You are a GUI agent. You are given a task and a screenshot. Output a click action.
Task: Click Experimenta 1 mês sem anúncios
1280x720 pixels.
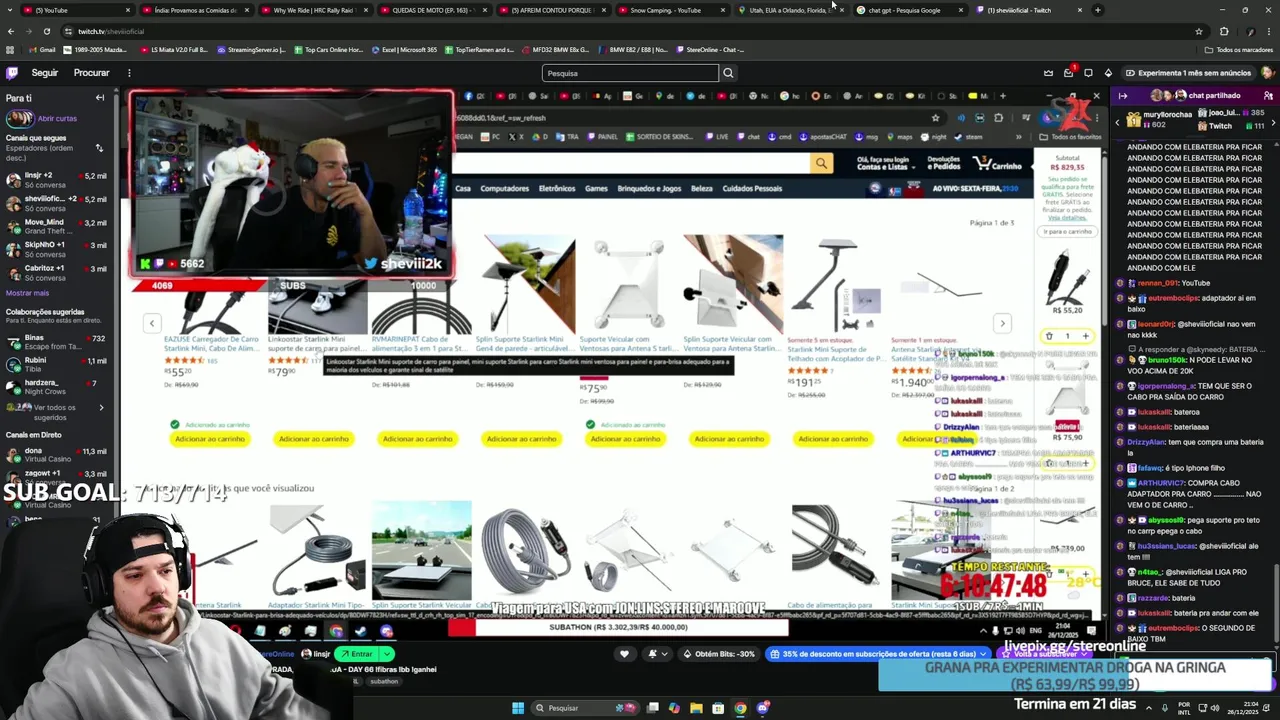[1187, 73]
